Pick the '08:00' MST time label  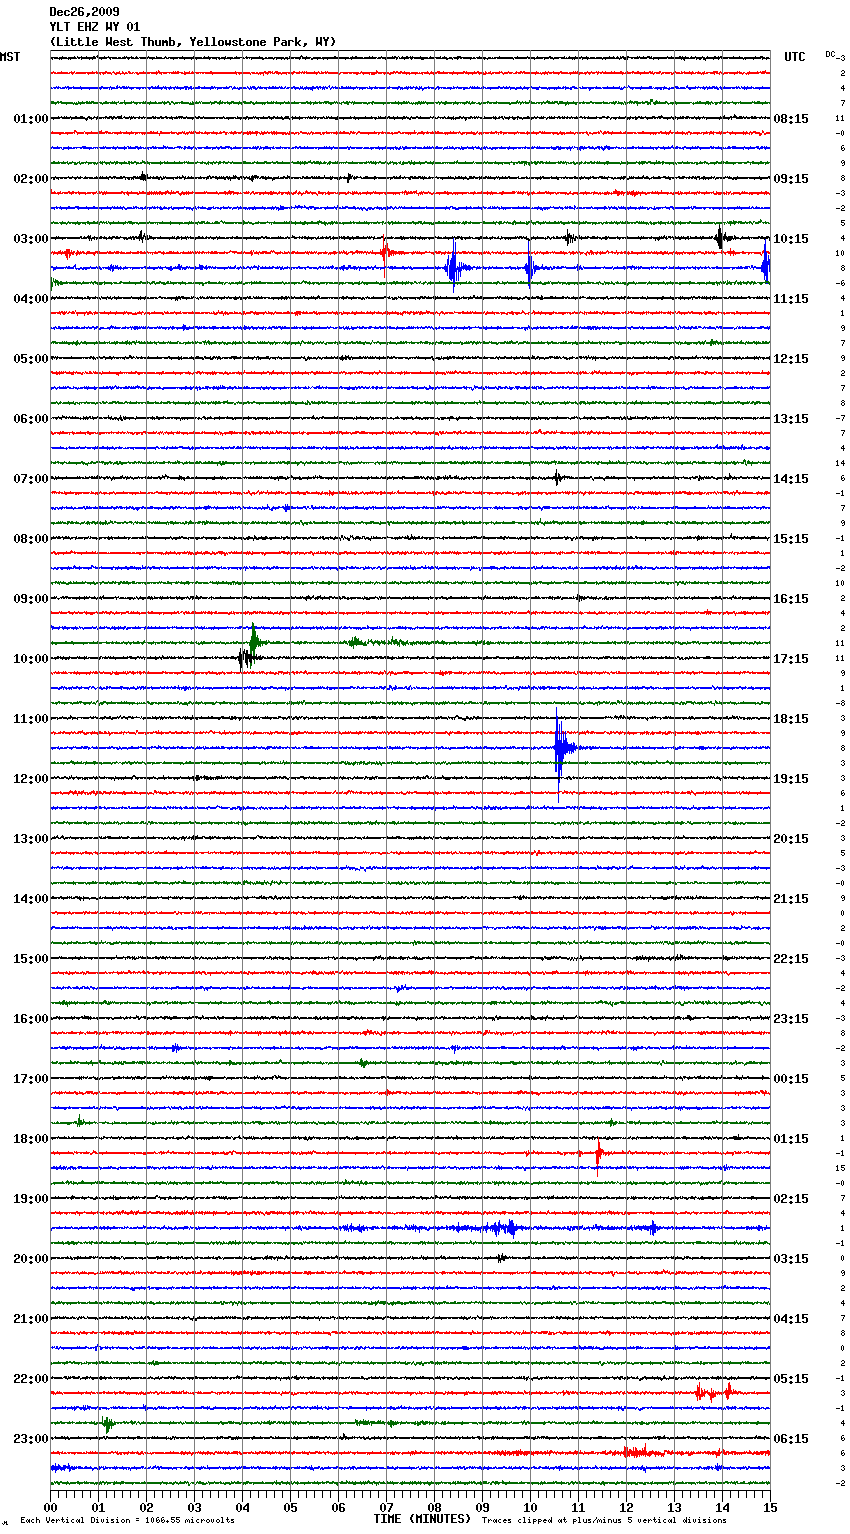31,539
